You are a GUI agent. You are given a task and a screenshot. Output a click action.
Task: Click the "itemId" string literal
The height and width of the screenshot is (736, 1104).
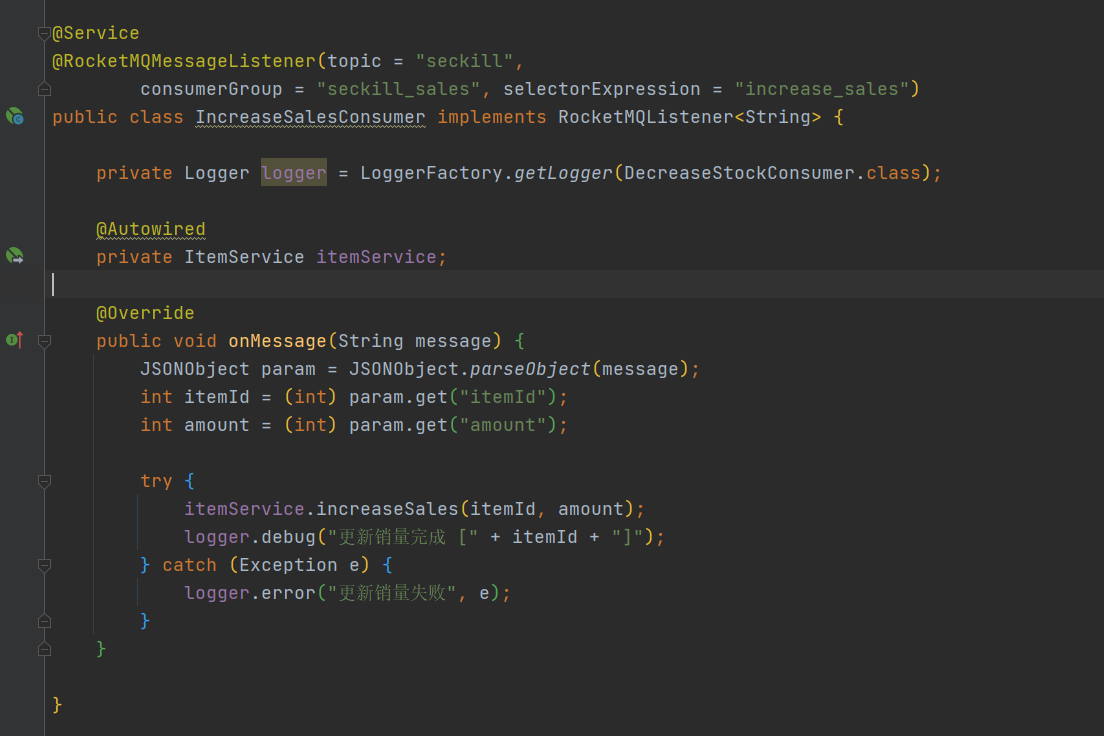(x=503, y=397)
